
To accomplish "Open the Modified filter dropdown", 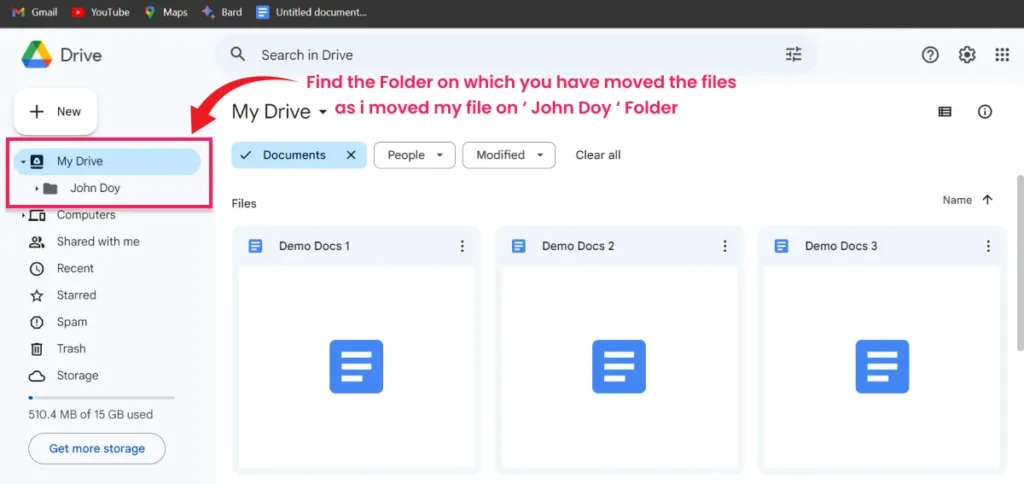I will (508, 155).
